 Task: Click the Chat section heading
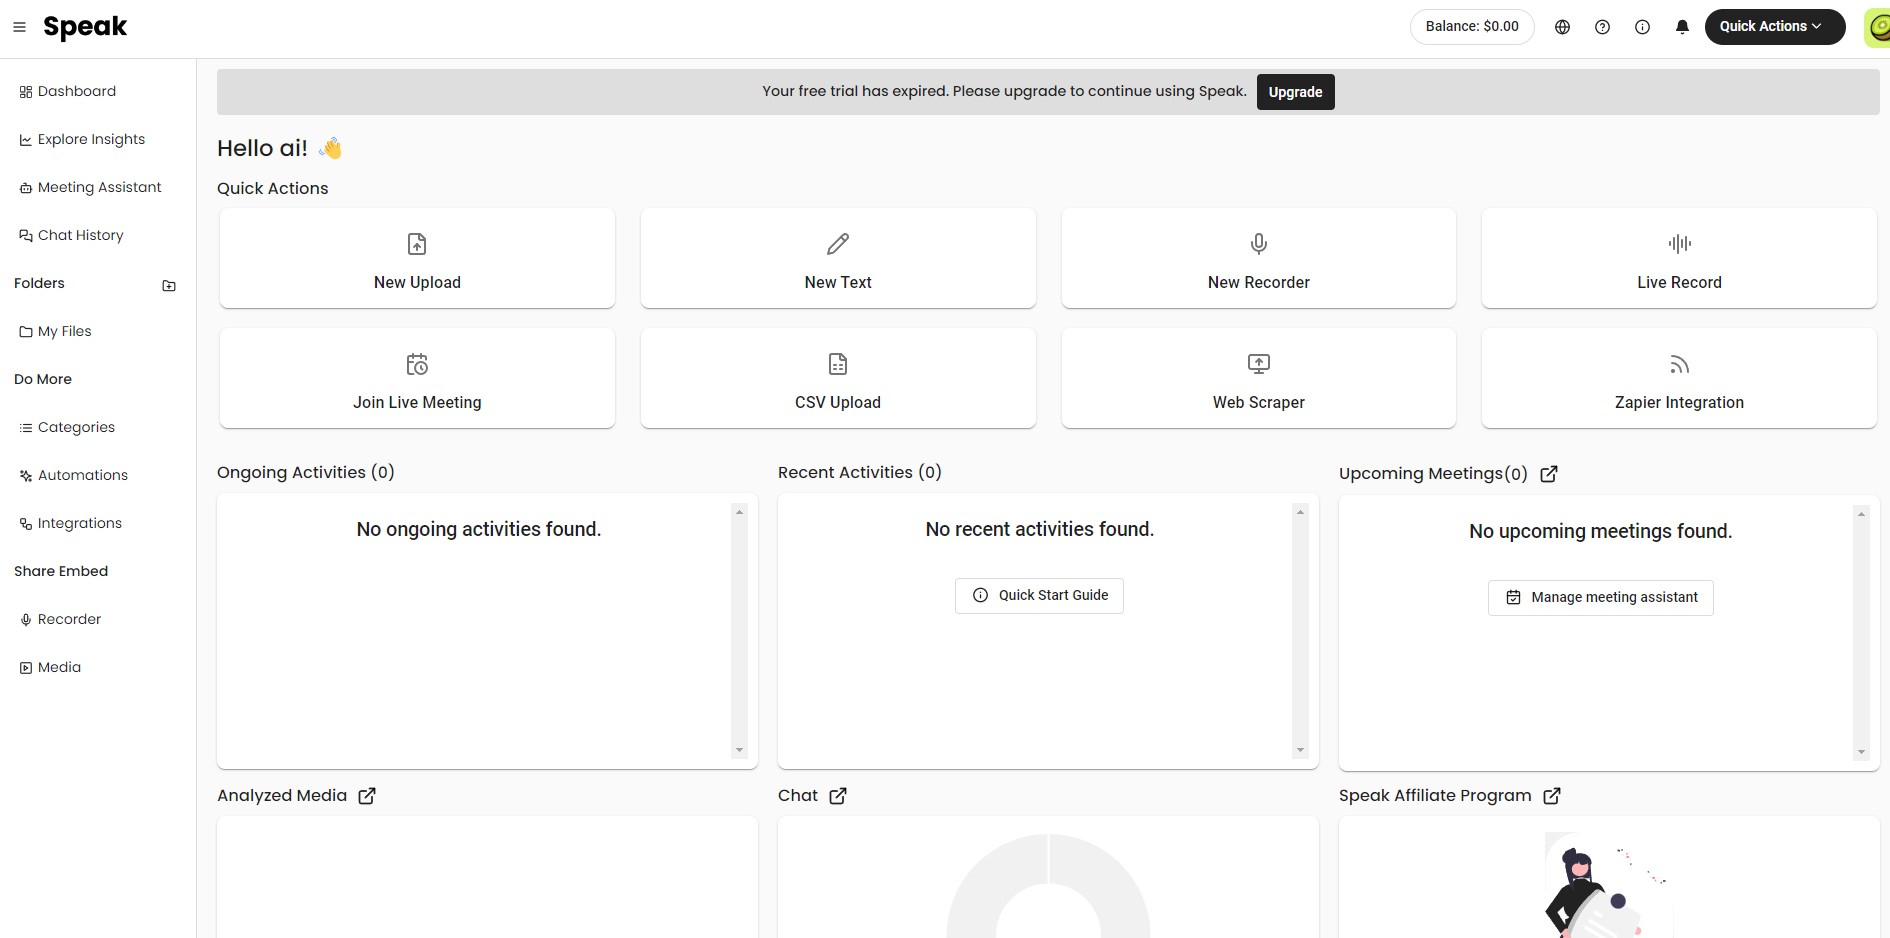[798, 796]
